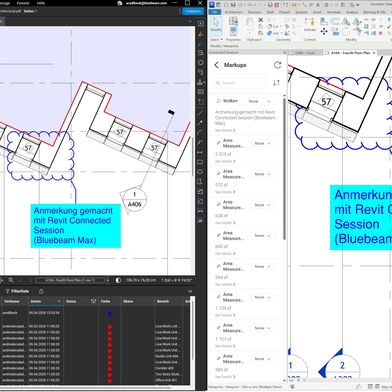The width and height of the screenshot is (392, 392).
Task: Click the red Delete X in the Modify panel
Action: (x=380, y=33)
